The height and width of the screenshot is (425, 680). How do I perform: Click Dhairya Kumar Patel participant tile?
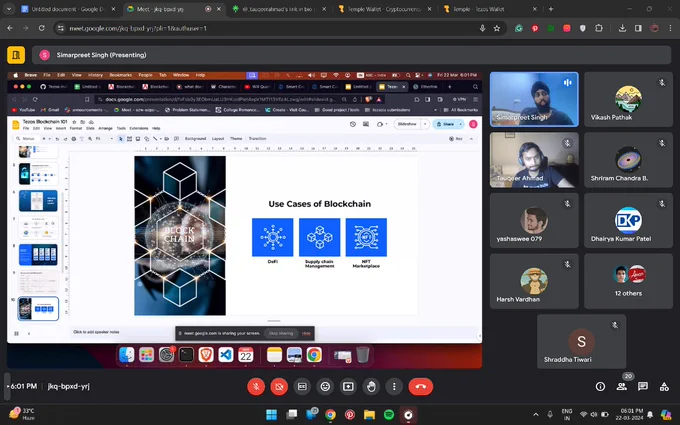tap(628, 220)
